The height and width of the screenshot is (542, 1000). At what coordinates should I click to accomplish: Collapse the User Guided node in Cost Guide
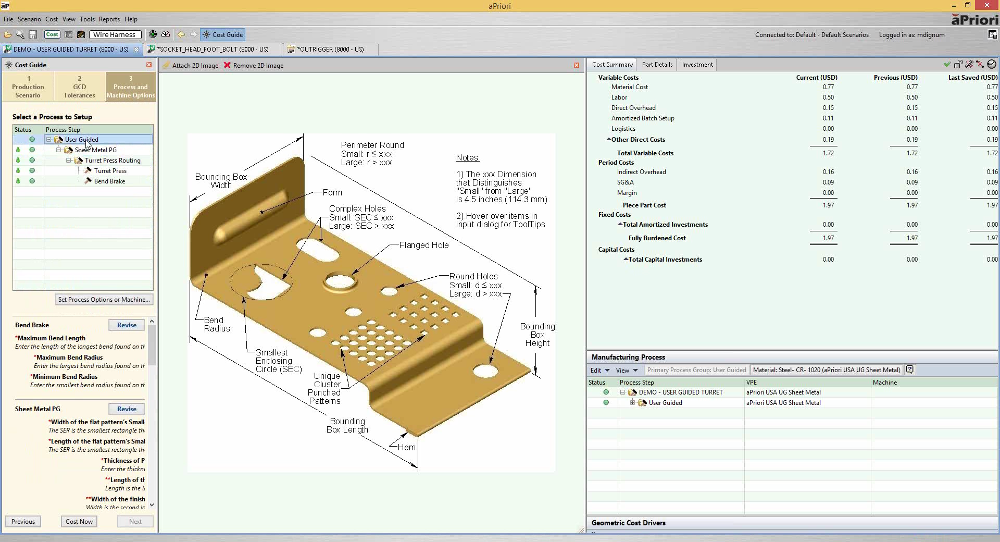[x=48, y=139]
